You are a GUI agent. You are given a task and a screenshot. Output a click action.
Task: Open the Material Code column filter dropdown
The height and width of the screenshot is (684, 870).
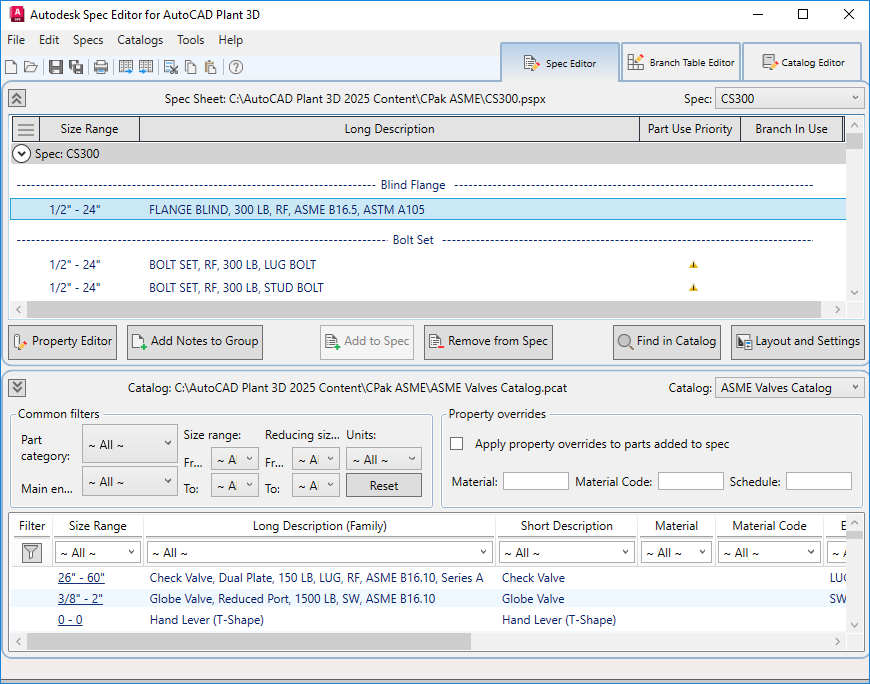tap(768, 553)
